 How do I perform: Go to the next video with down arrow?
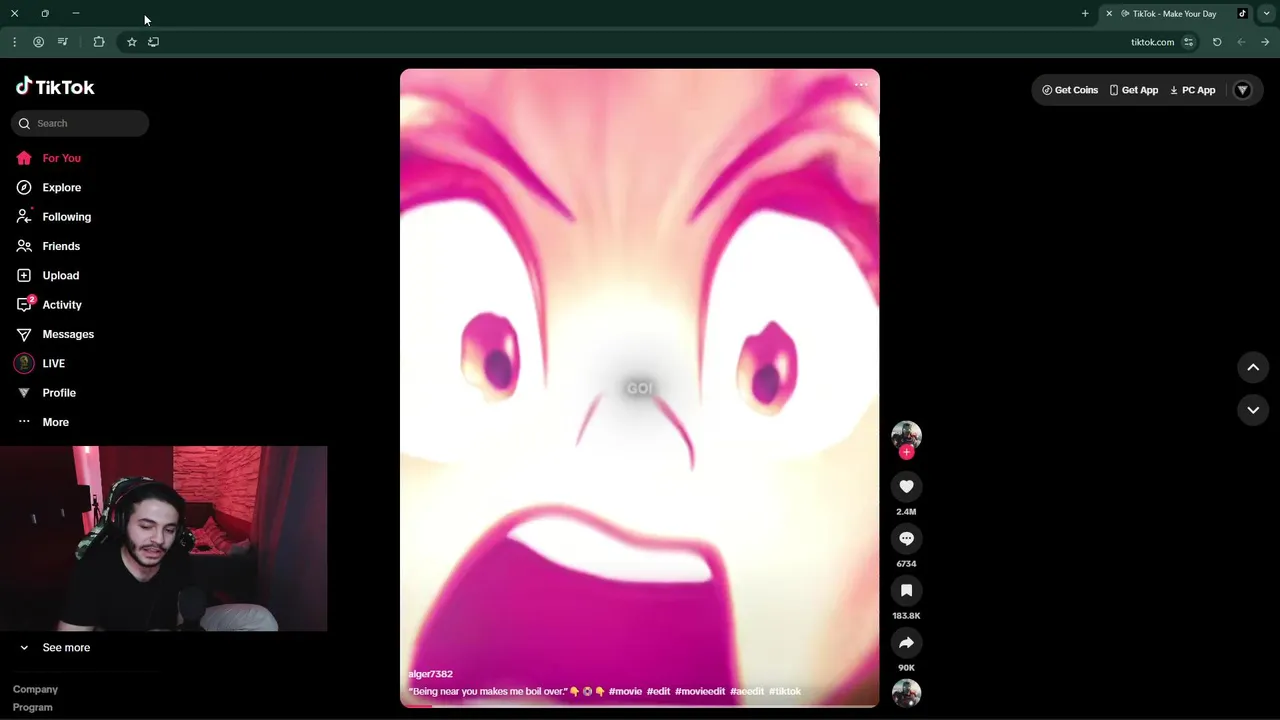[1253, 410]
